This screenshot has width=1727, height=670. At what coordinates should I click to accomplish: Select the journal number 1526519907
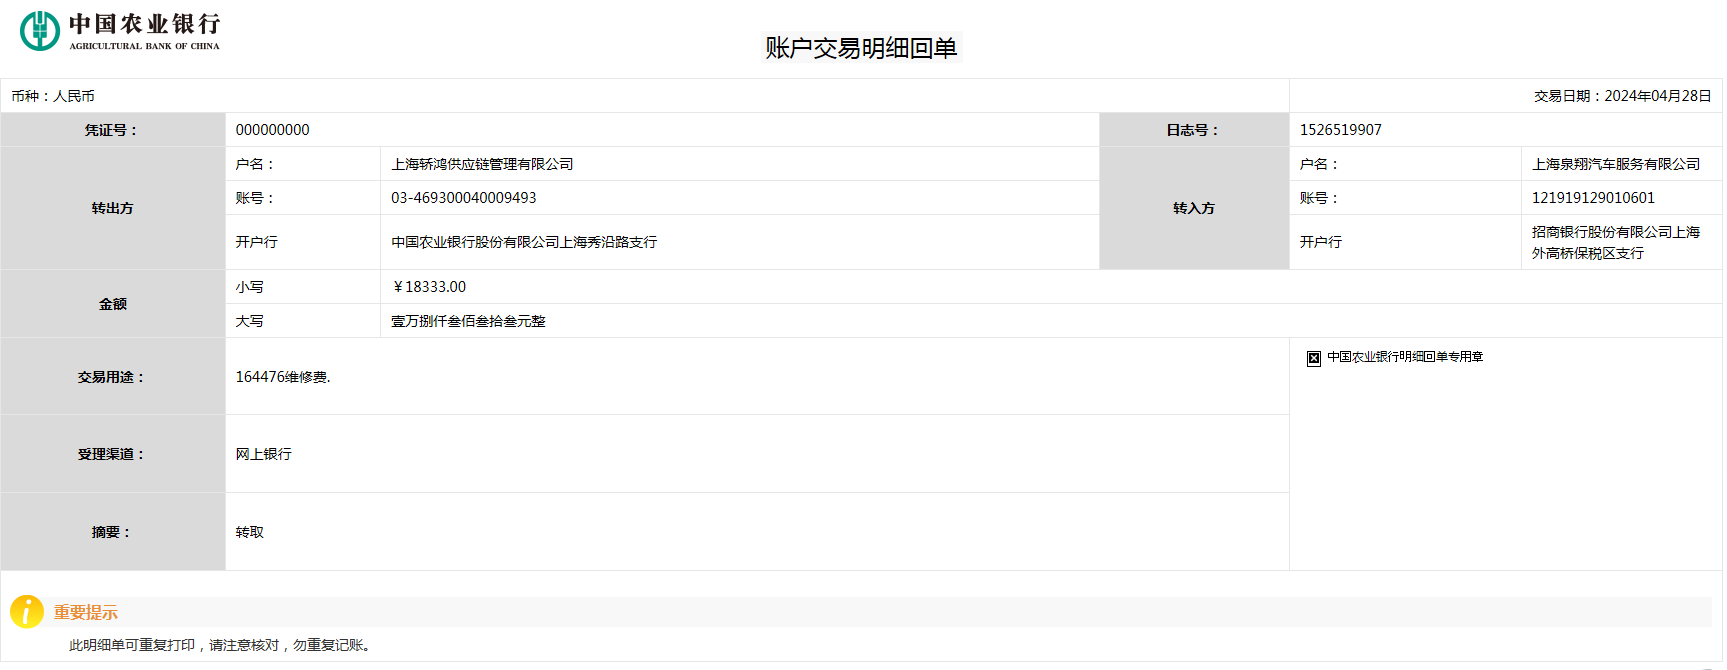tap(1340, 130)
